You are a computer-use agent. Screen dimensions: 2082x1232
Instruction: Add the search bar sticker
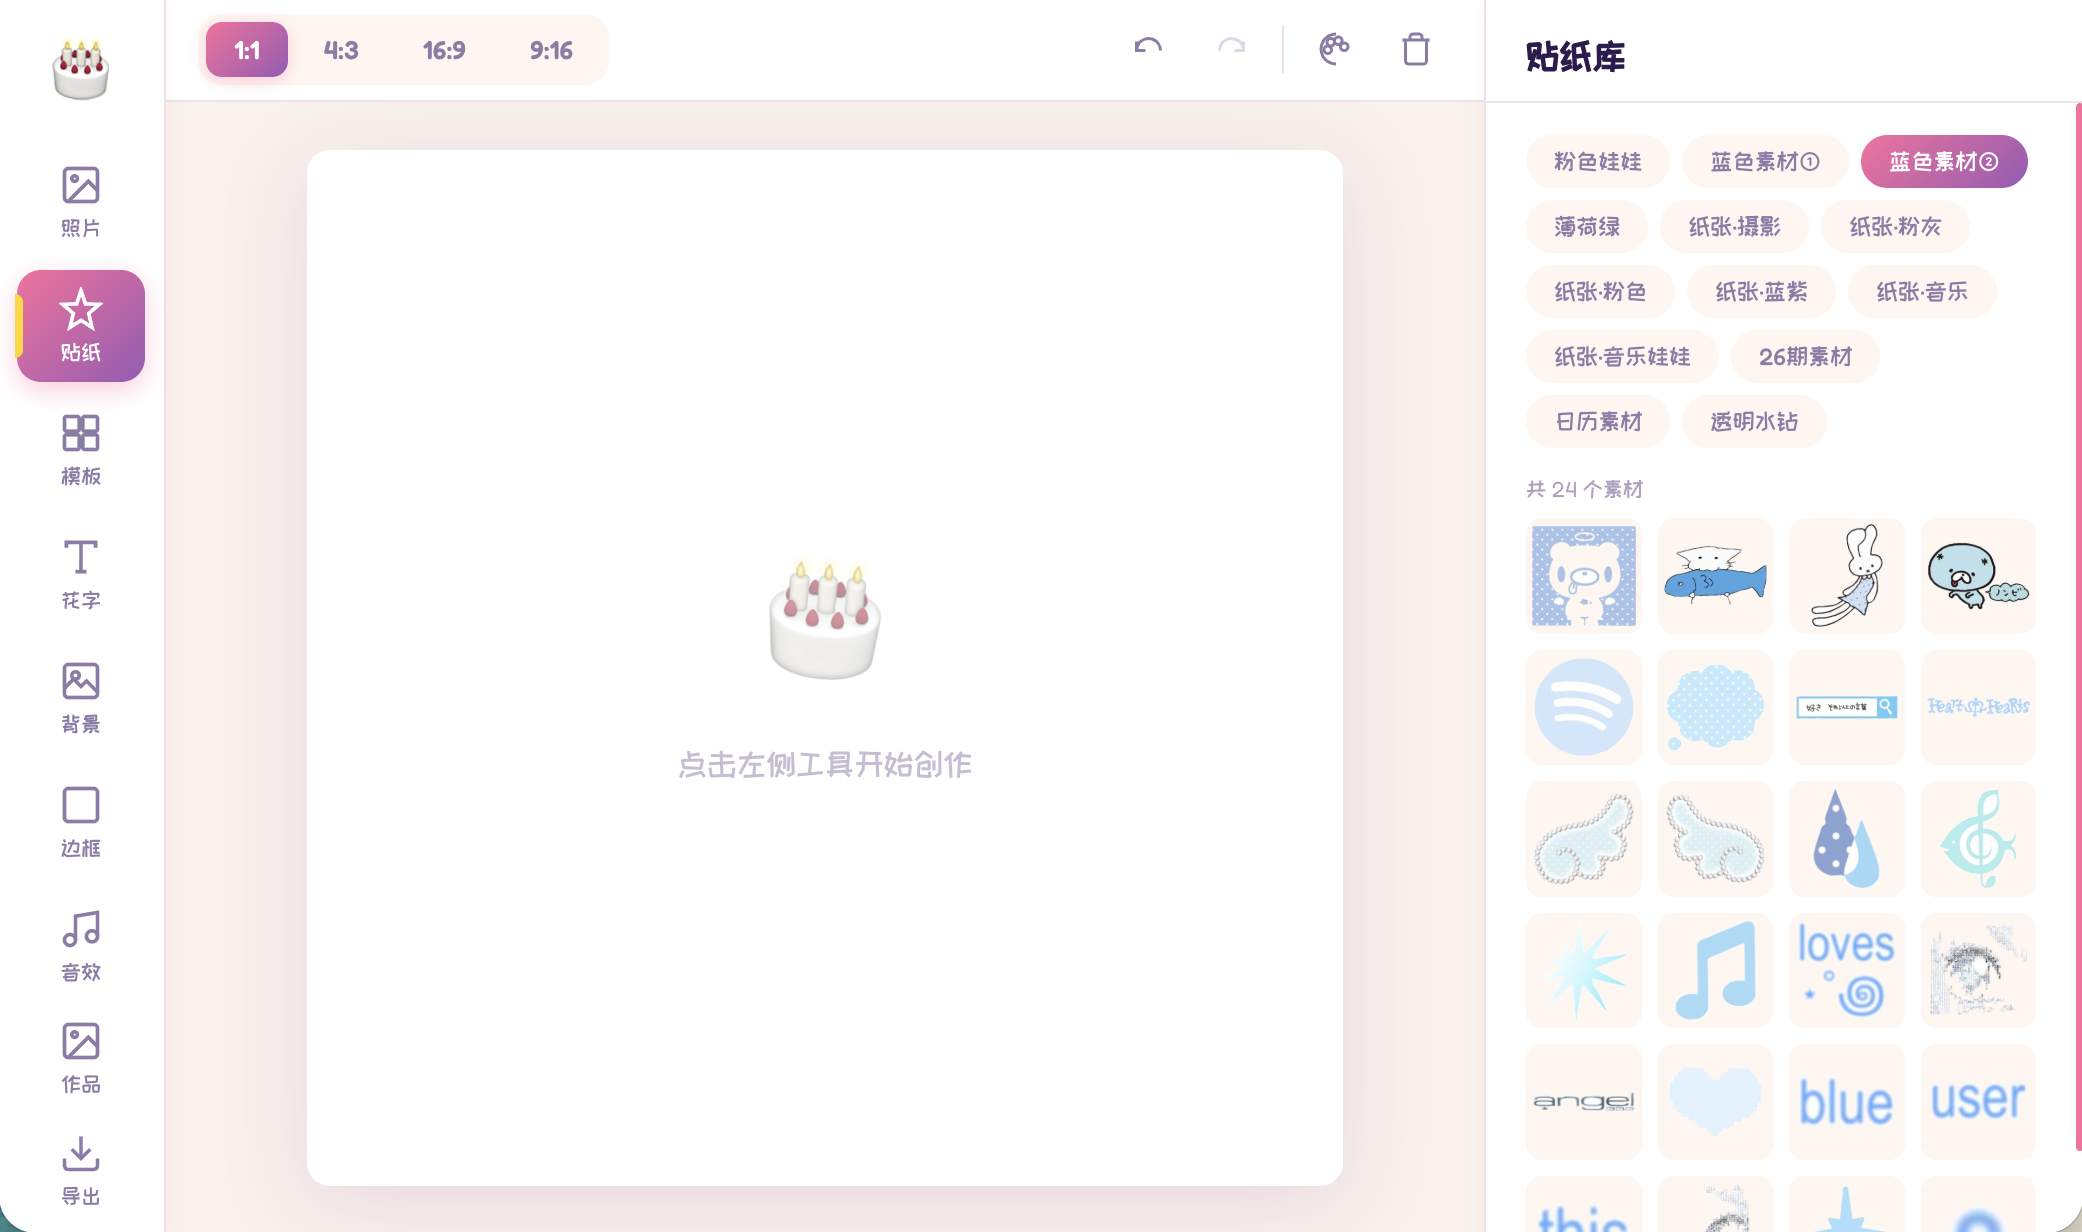pyautogui.click(x=1847, y=707)
